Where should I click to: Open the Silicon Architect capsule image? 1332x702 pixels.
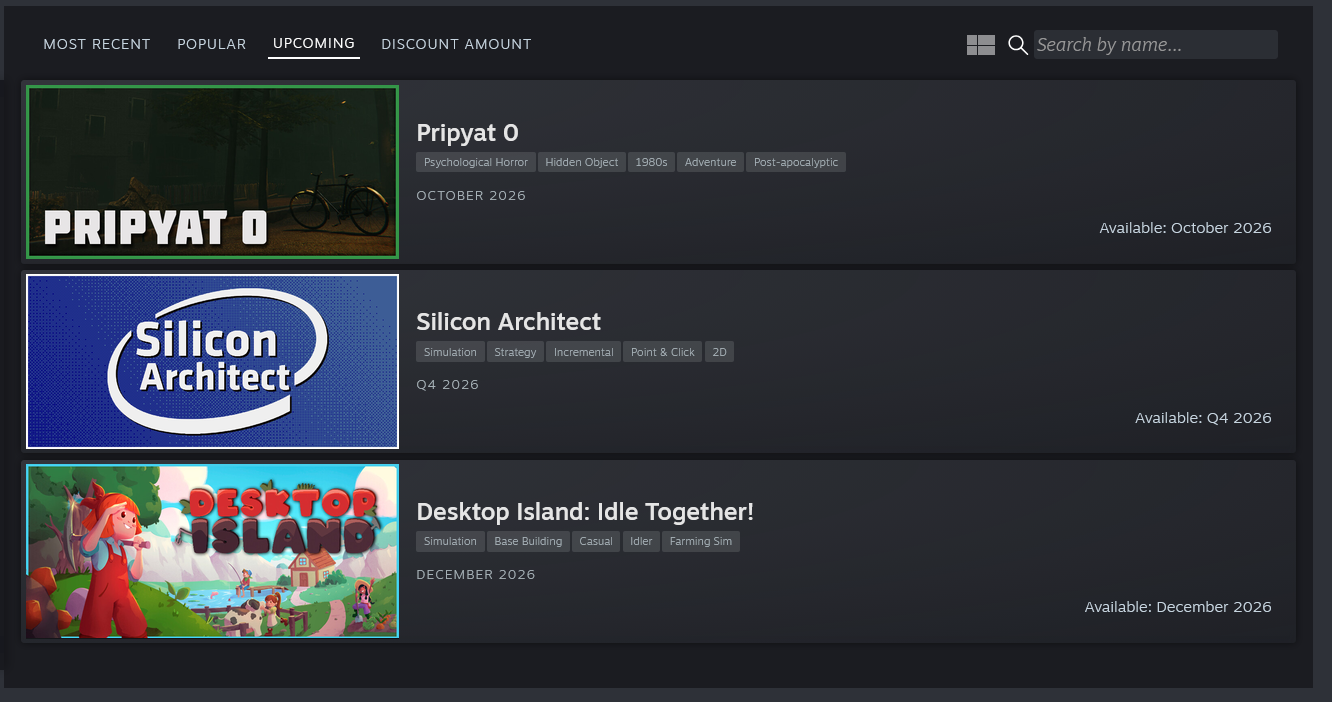[x=212, y=361]
